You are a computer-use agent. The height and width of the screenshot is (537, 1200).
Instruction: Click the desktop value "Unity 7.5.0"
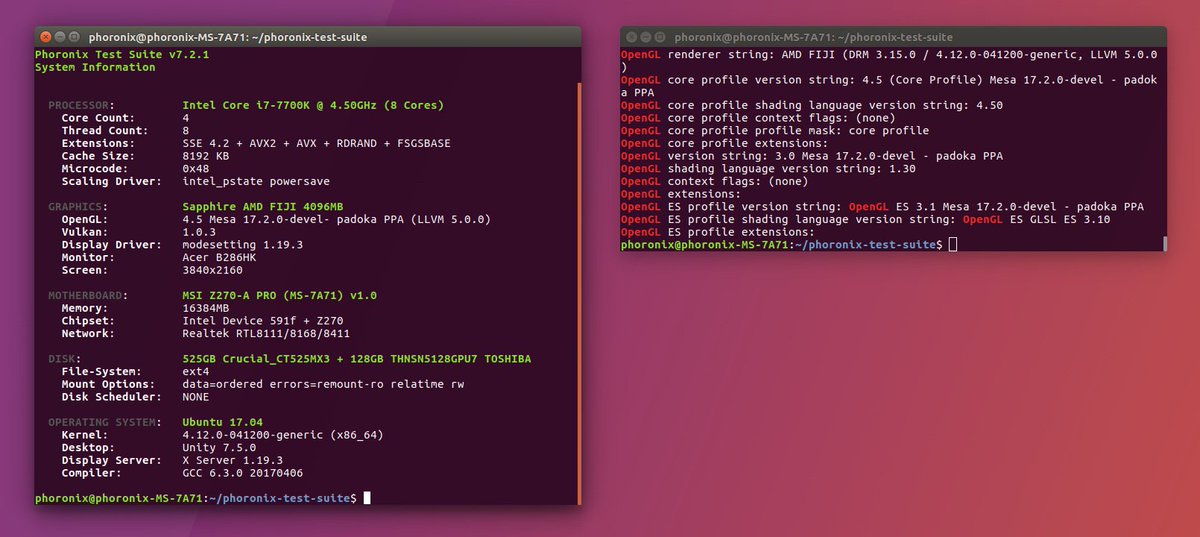[x=218, y=448]
